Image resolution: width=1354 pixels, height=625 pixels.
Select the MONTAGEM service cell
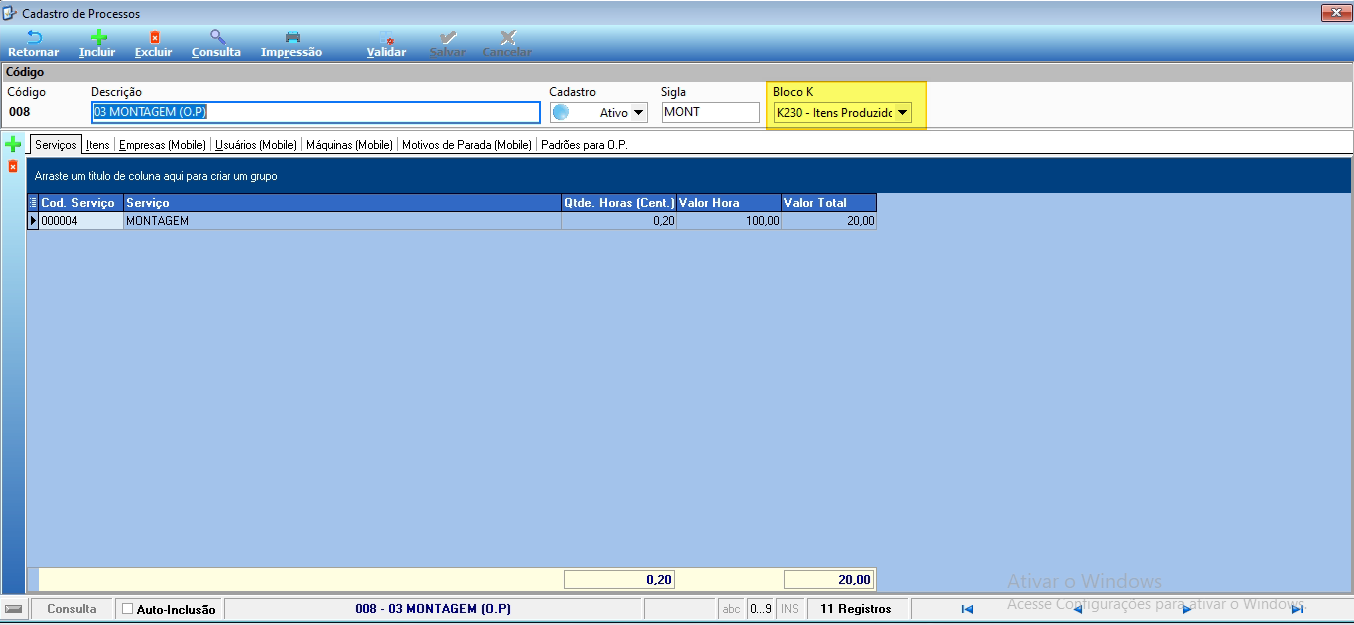pyautogui.click(x=342, y=221)
